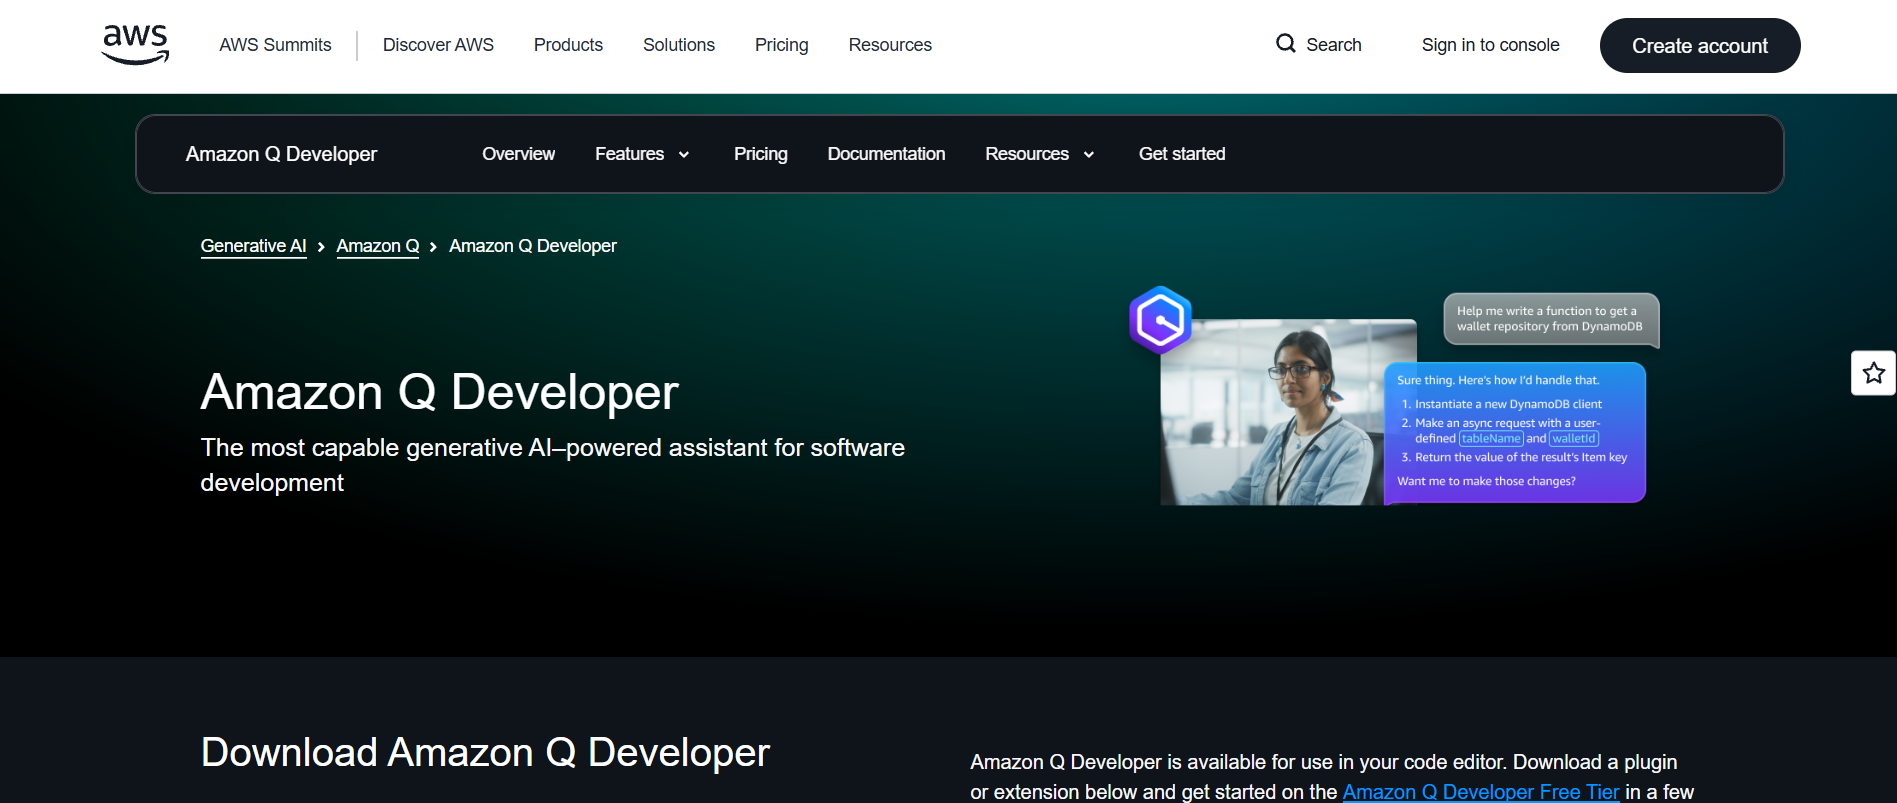
Task: Open the Products menu
Action: click(x=568, y=45)
